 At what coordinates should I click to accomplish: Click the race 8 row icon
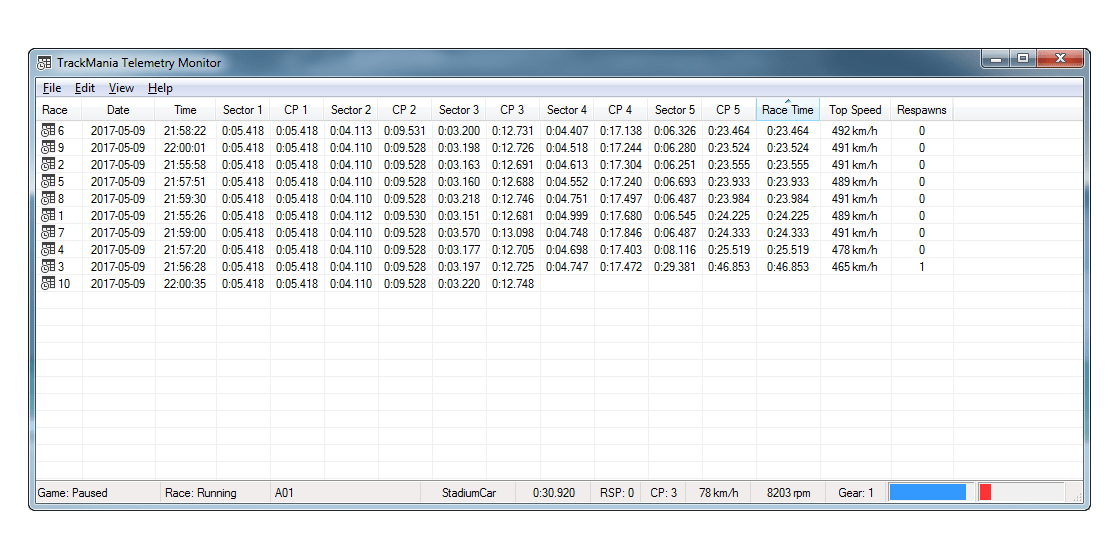[48, 199]
